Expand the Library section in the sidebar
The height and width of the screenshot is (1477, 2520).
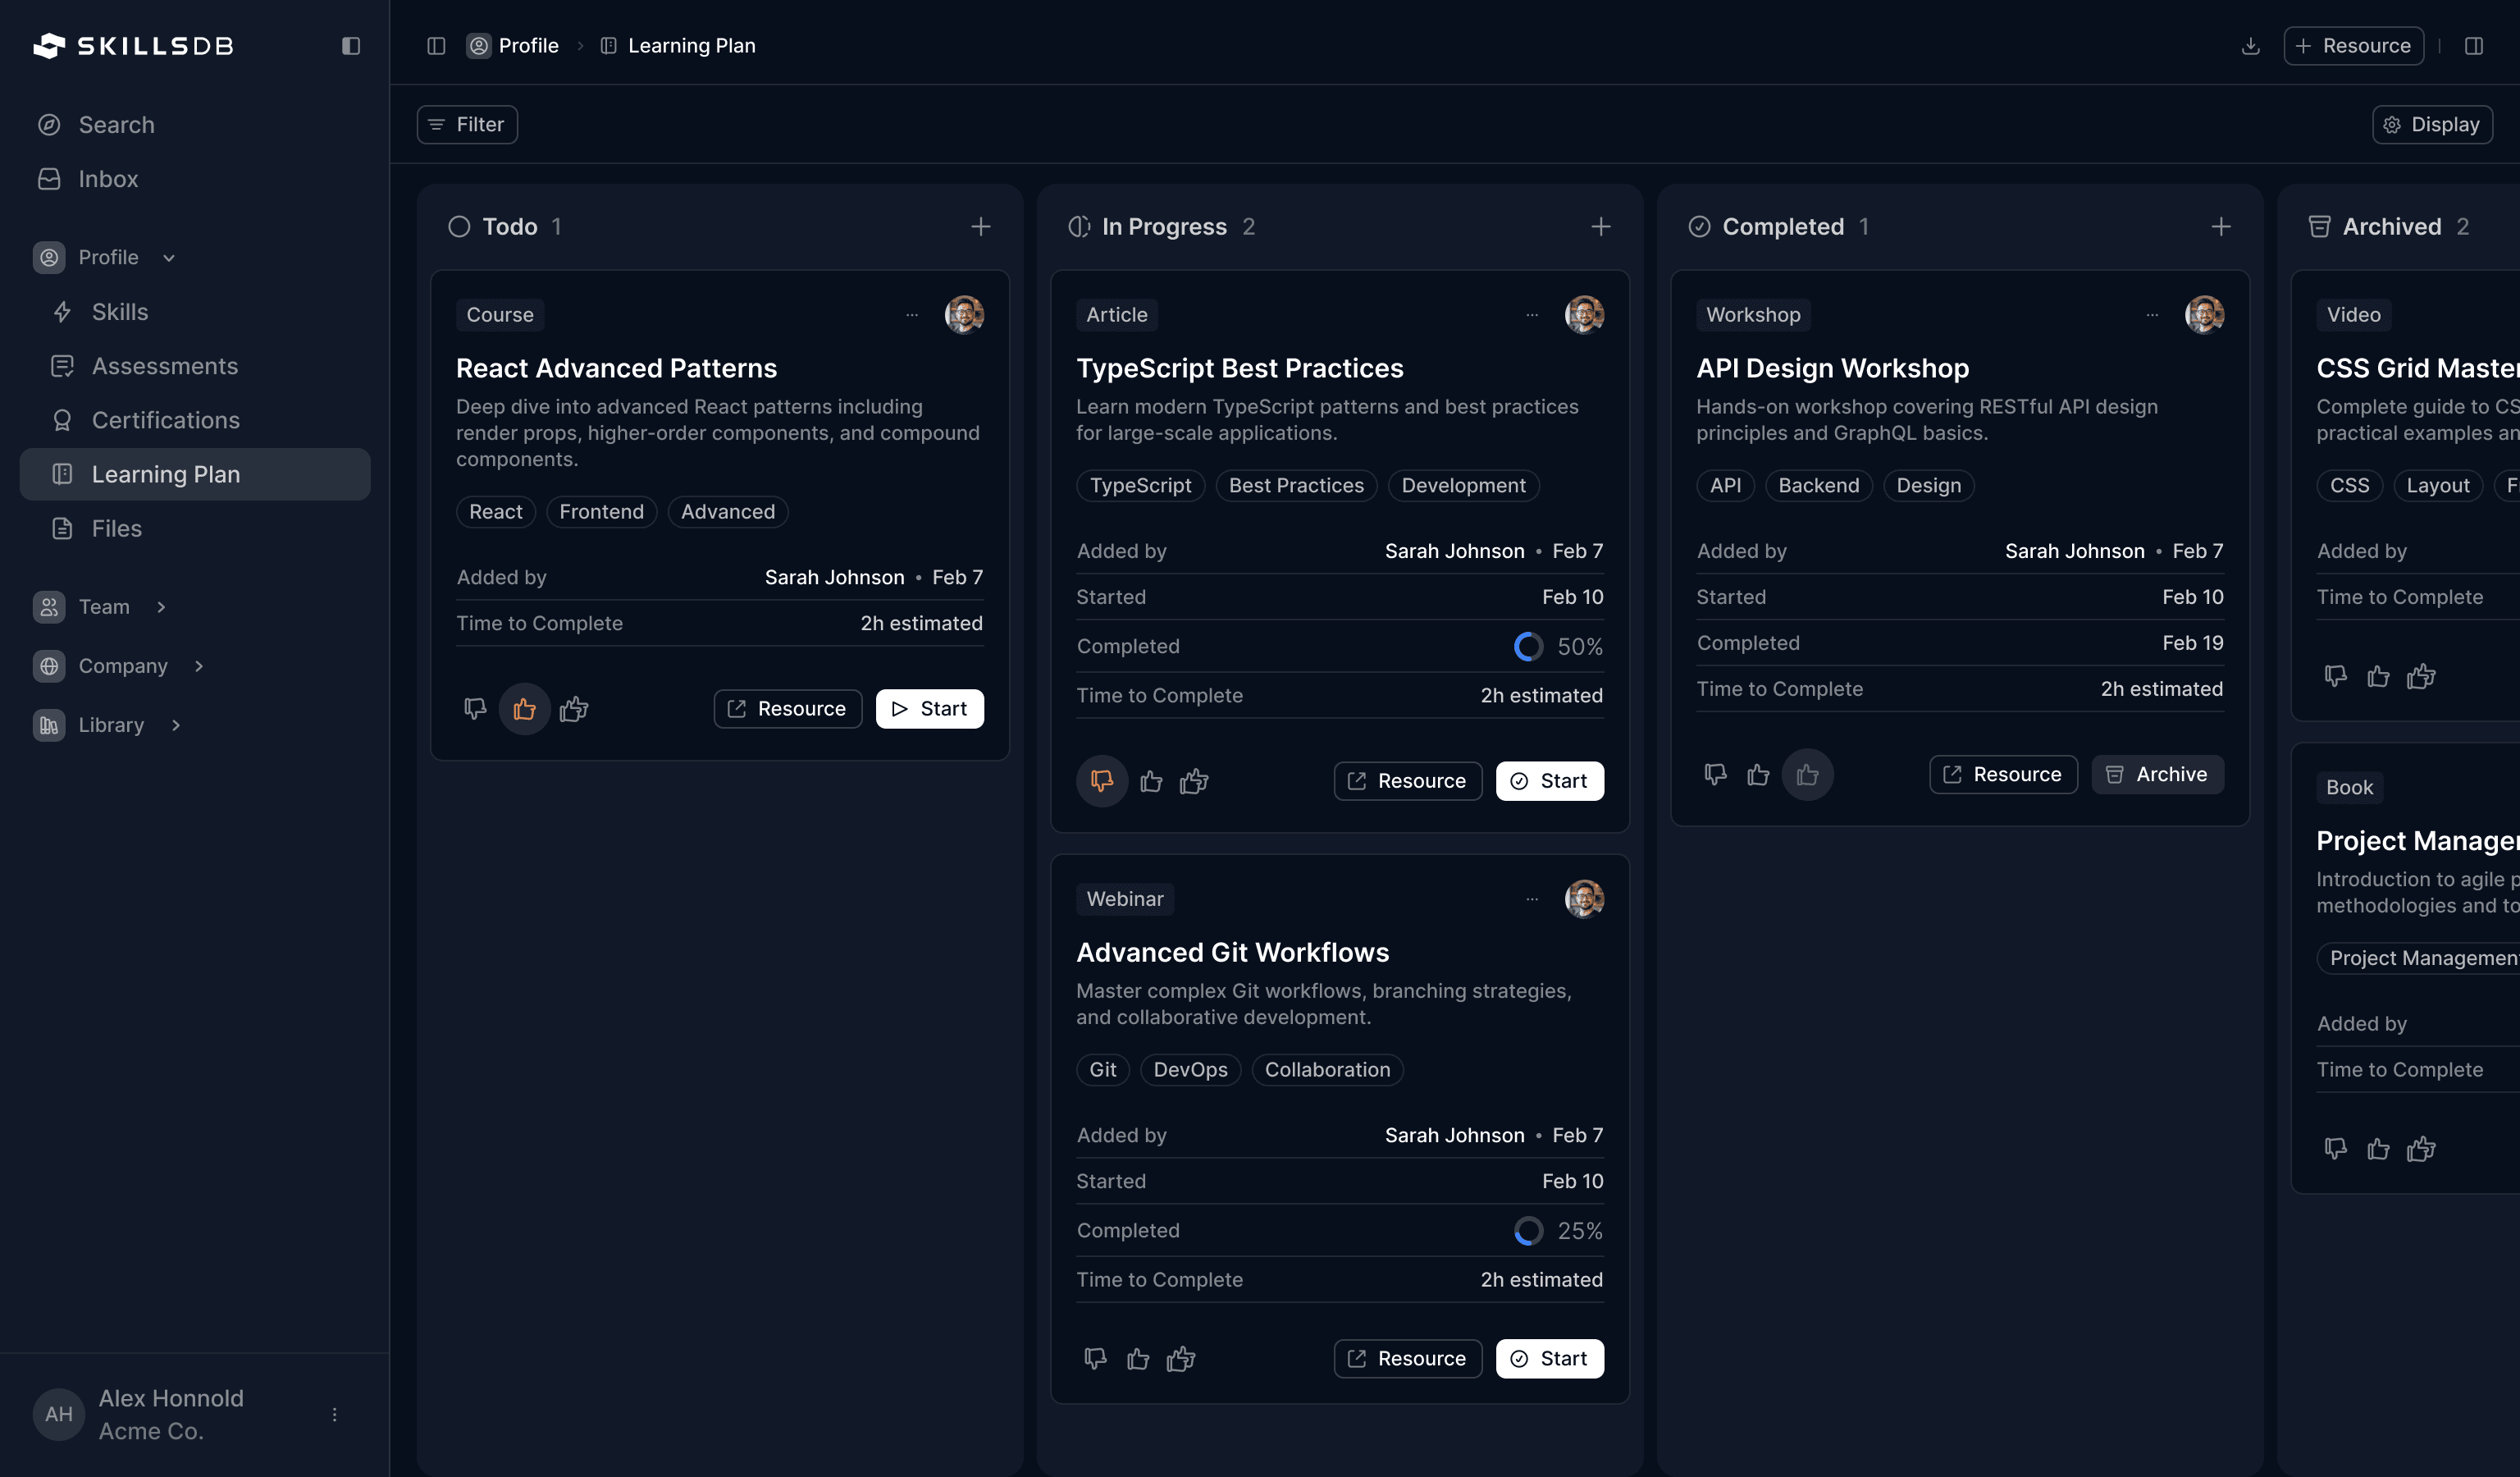pos(175,724)
